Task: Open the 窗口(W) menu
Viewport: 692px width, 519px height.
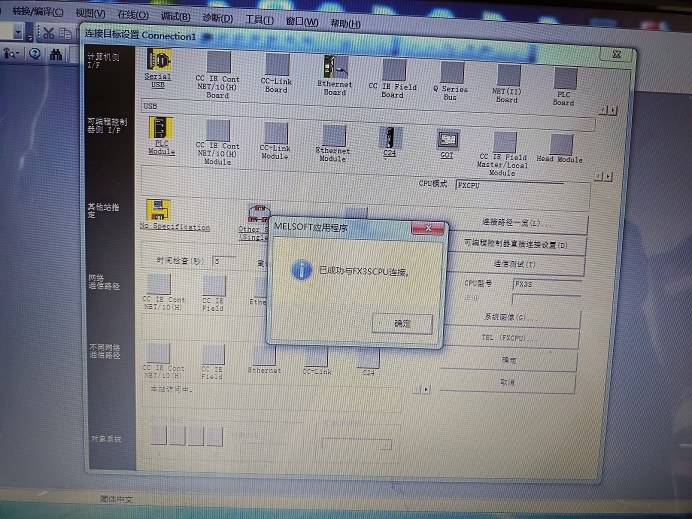Action: point(302,21)
